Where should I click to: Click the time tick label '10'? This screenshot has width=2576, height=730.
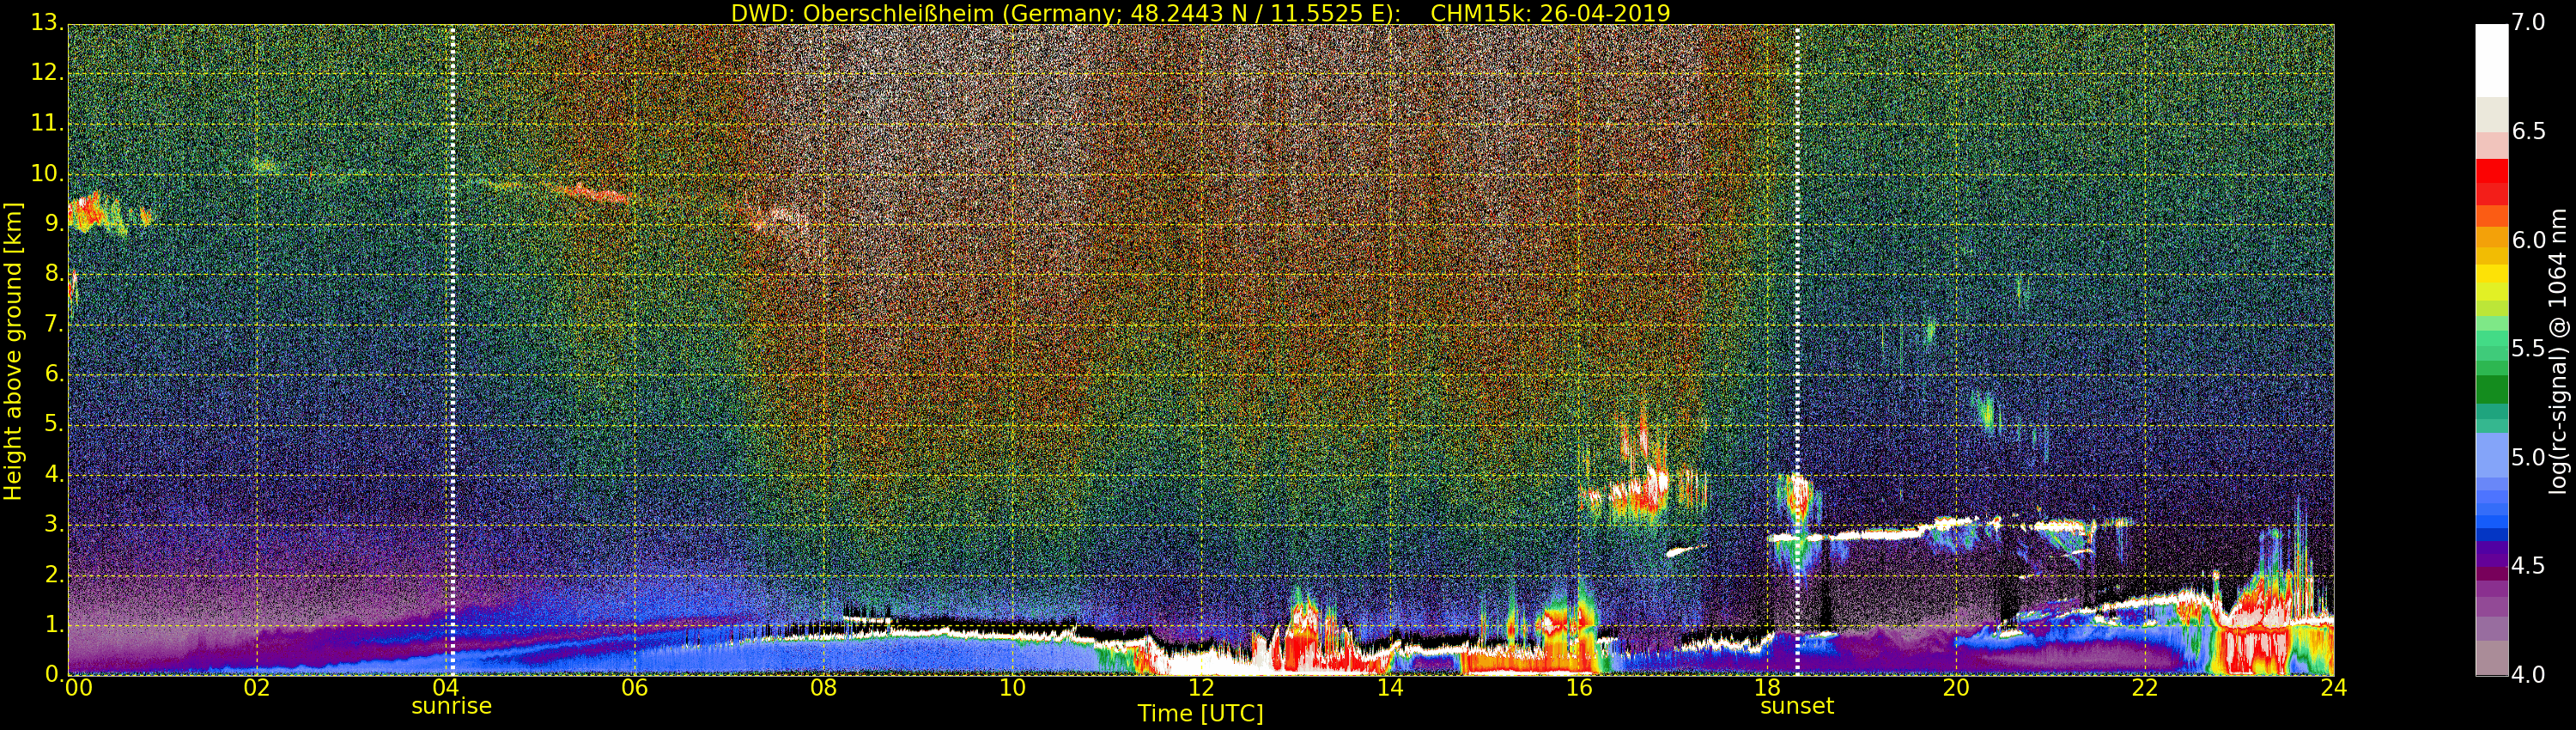pos(1013,688)
